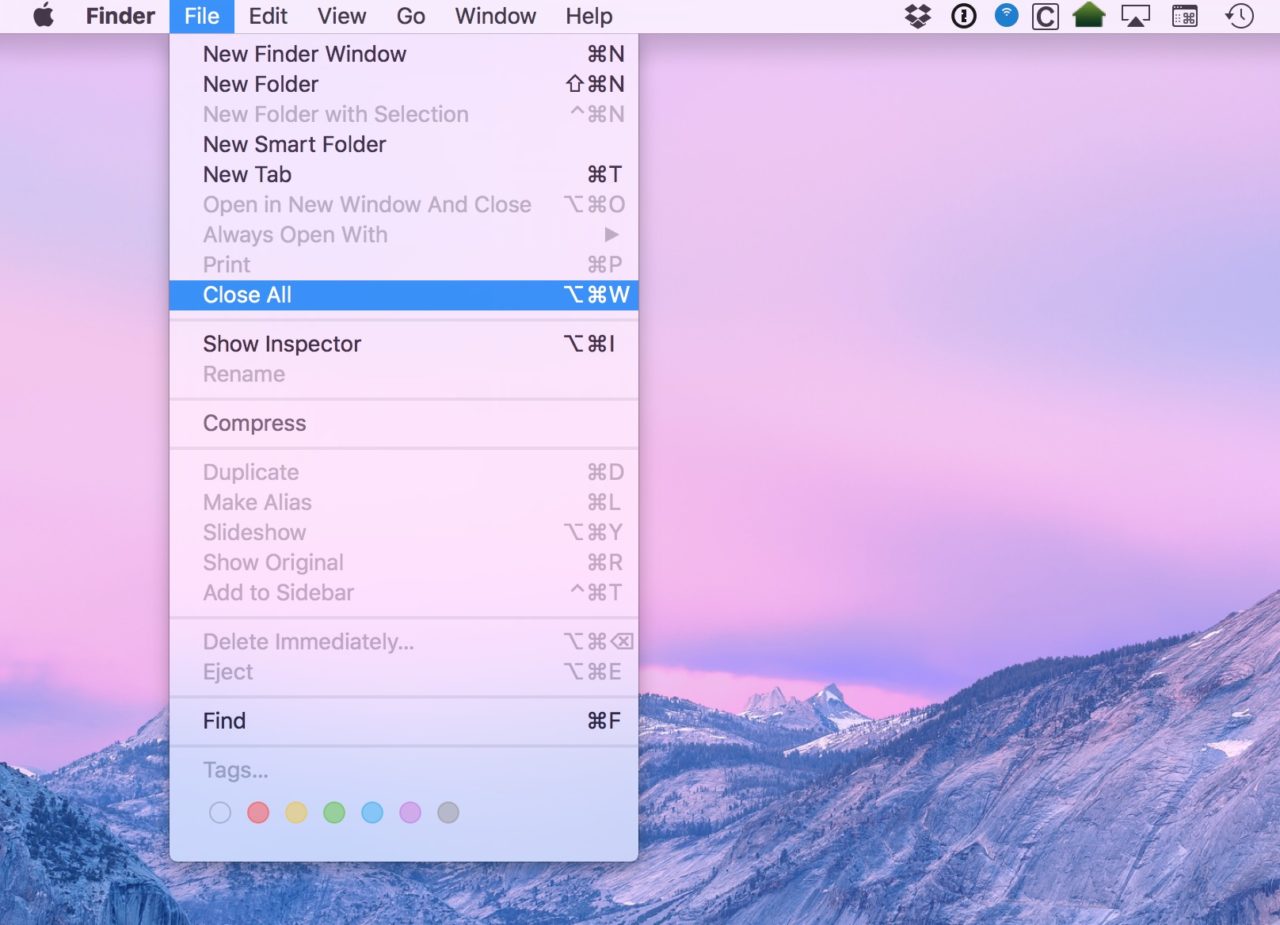Click the green house menu bar icon
The image size is (1280, 925).
[x=1089, y=16]
